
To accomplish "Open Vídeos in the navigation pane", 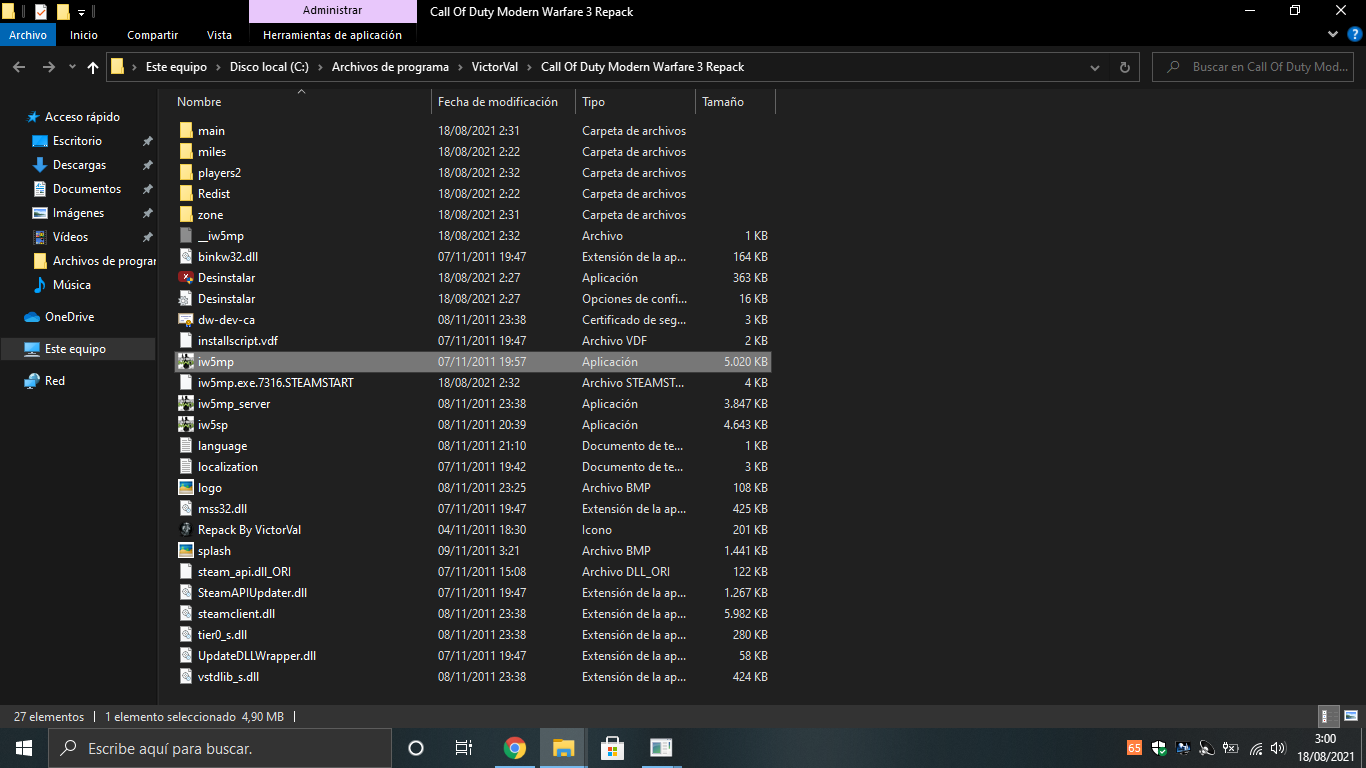I will pyautogui.click(x=71, y=237).
